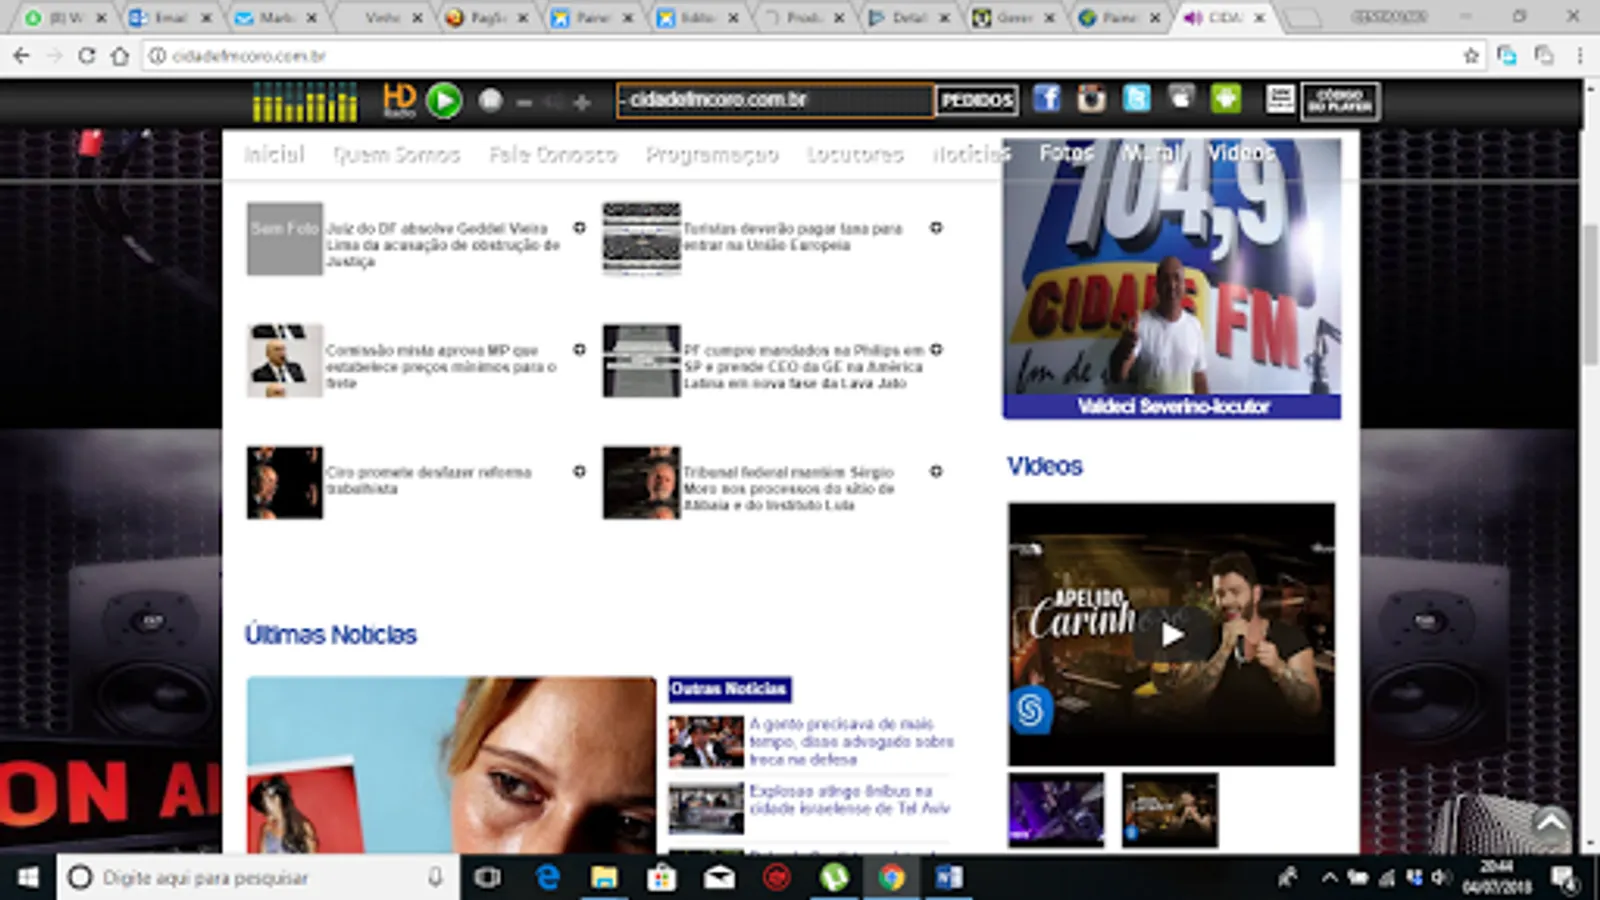Expand the plus icon beside Tribunal federal news
This screenshot has width=1600, height=900.
tap(936, 472)
